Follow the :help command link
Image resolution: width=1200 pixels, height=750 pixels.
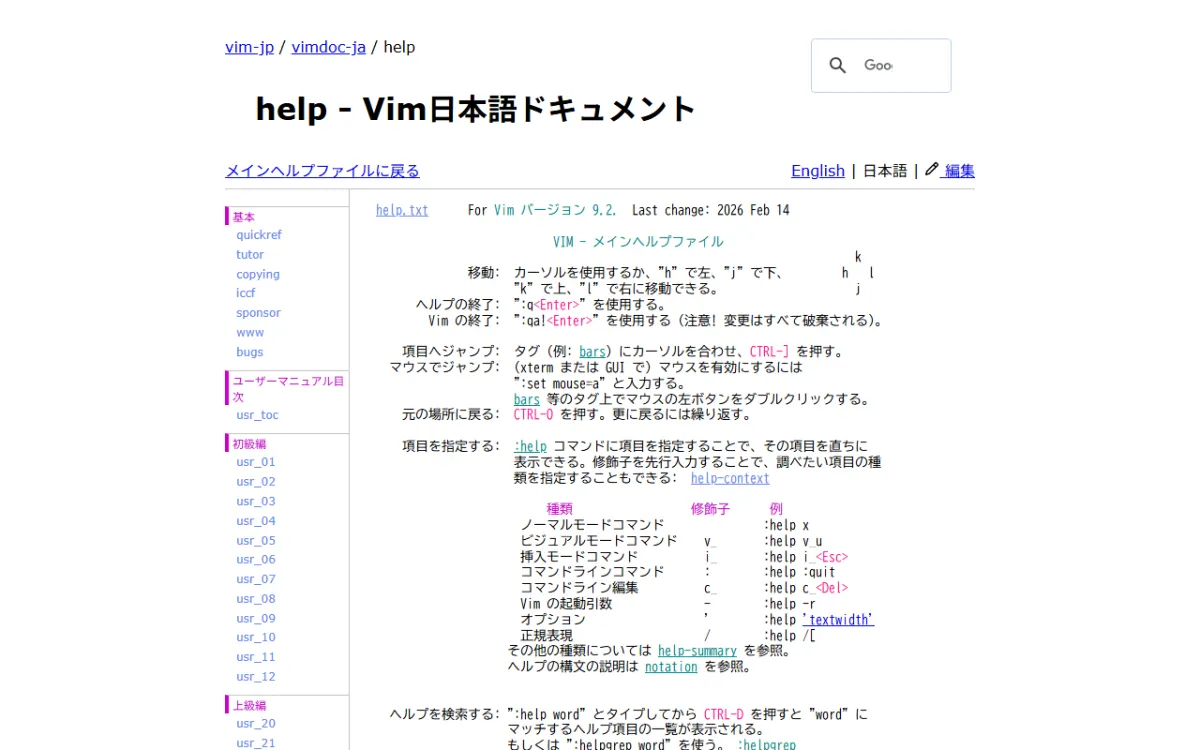(531, 447)
